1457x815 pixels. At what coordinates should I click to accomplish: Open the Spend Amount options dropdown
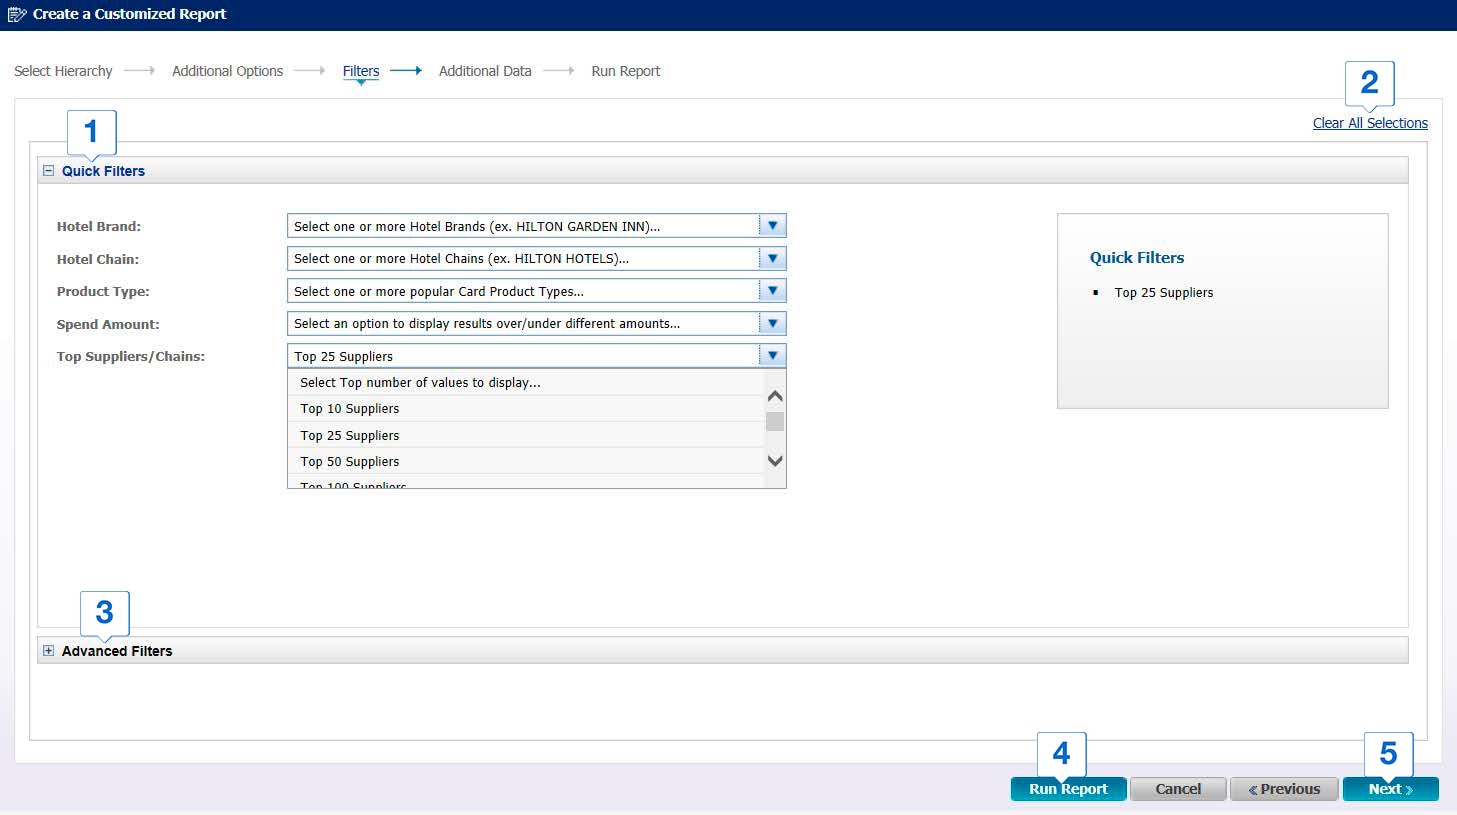(537, 323)
